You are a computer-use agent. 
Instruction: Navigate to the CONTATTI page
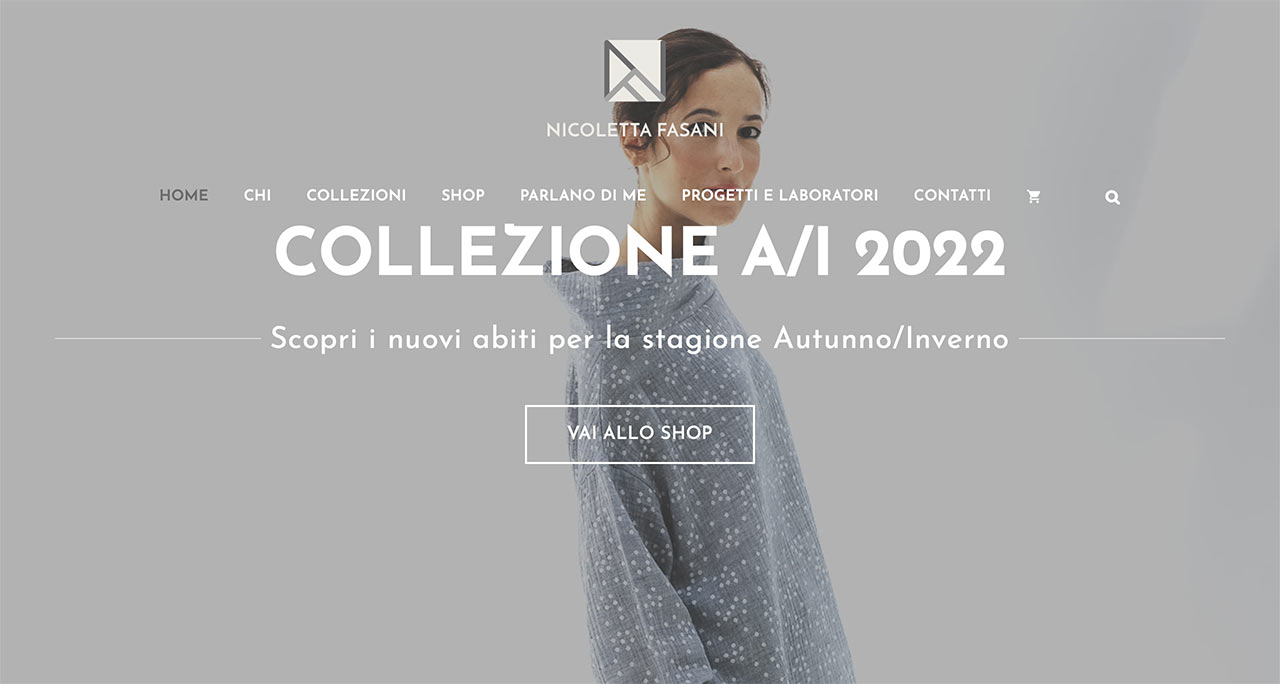pos(952,195)
